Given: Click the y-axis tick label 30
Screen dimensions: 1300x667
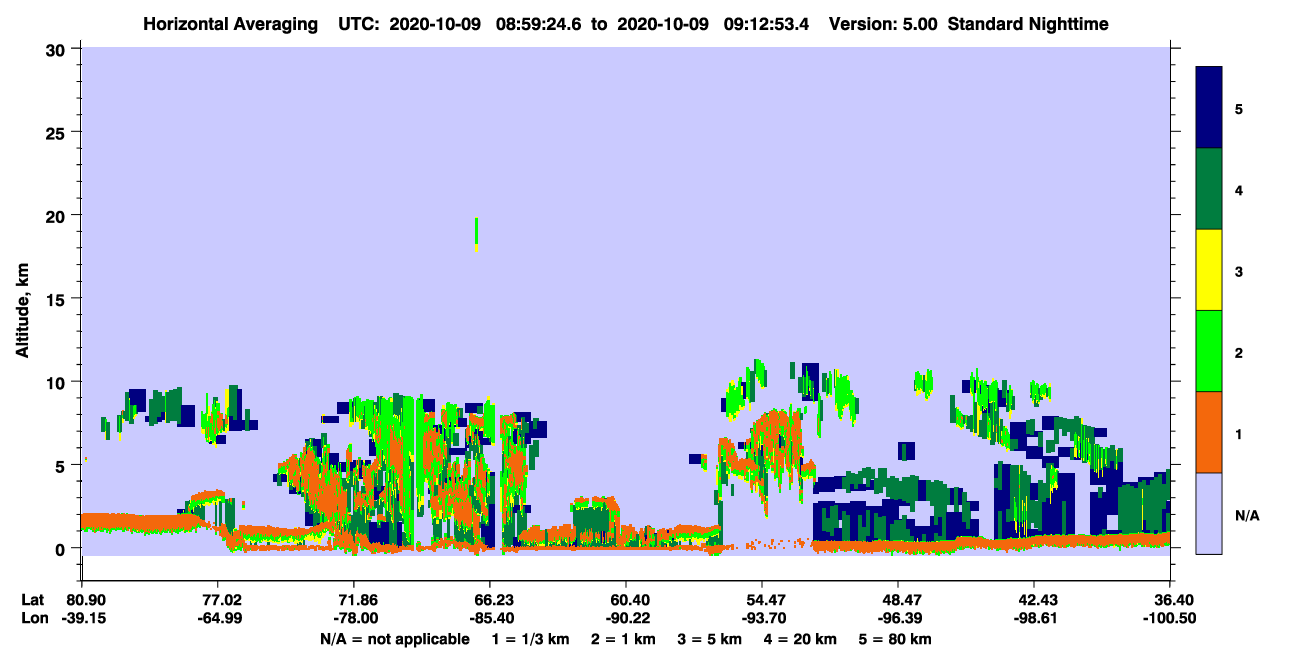Looking at the screenshot, I should [58, 48].
